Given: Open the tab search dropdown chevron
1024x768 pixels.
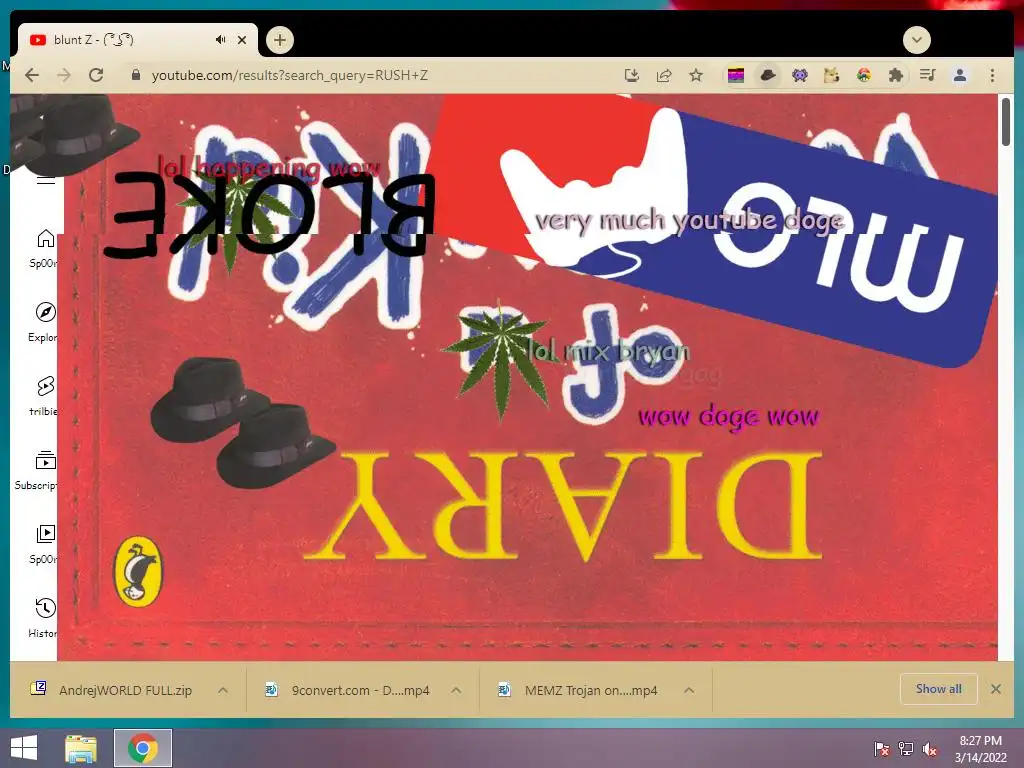Looking at the screenshot, I should point(917,40).
